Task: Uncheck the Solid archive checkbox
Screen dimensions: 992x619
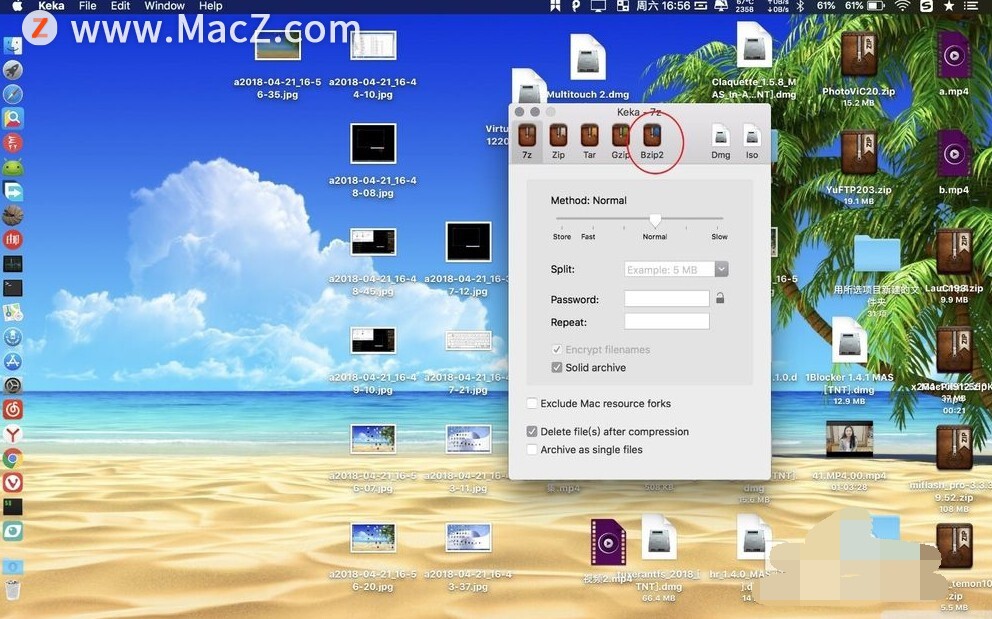Action: (557, 367)
